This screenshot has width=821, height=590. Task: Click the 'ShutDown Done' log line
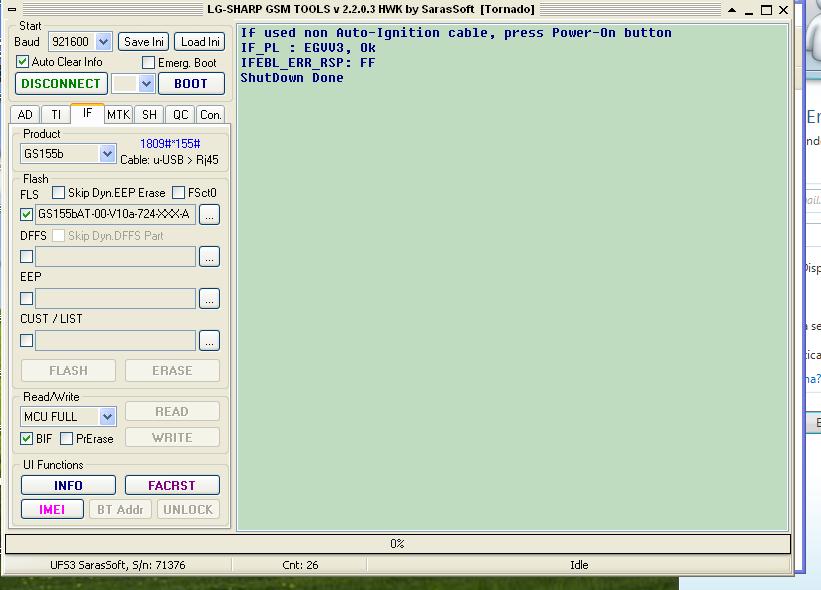pos(292,78)
